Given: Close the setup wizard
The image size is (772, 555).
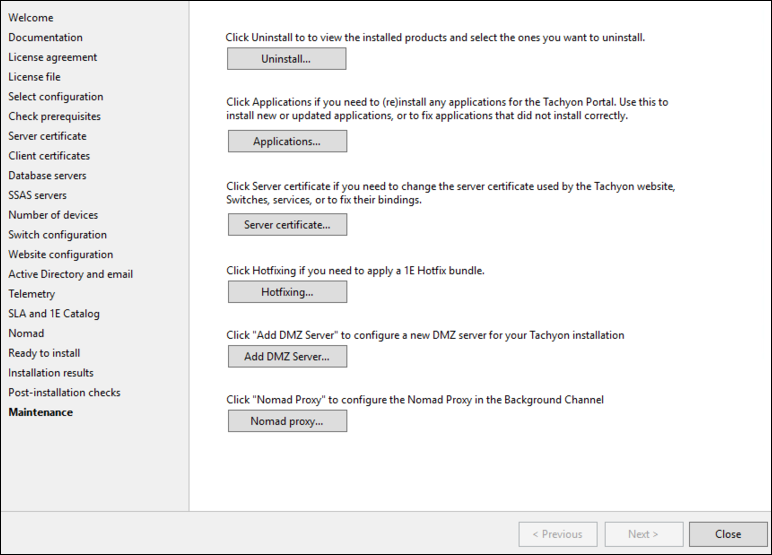Looking at the screenshot, I should coord(727,534).
